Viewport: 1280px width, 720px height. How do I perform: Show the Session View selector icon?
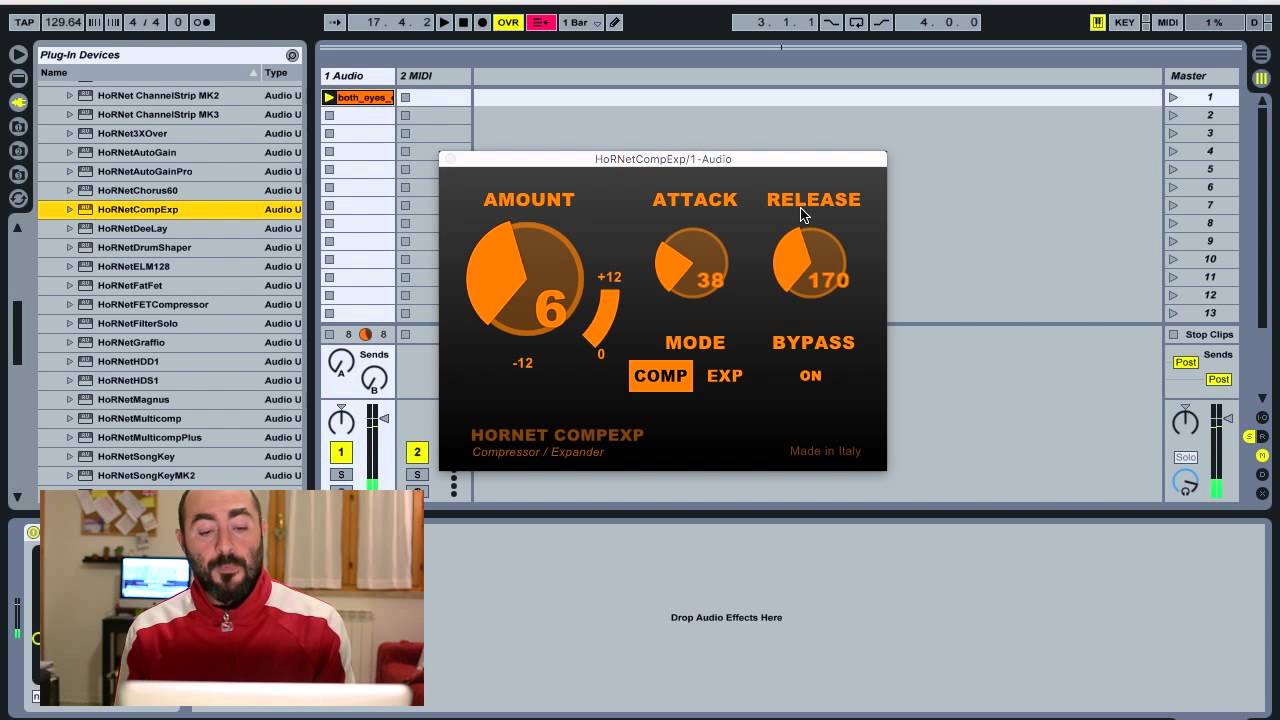(1262, 78)
